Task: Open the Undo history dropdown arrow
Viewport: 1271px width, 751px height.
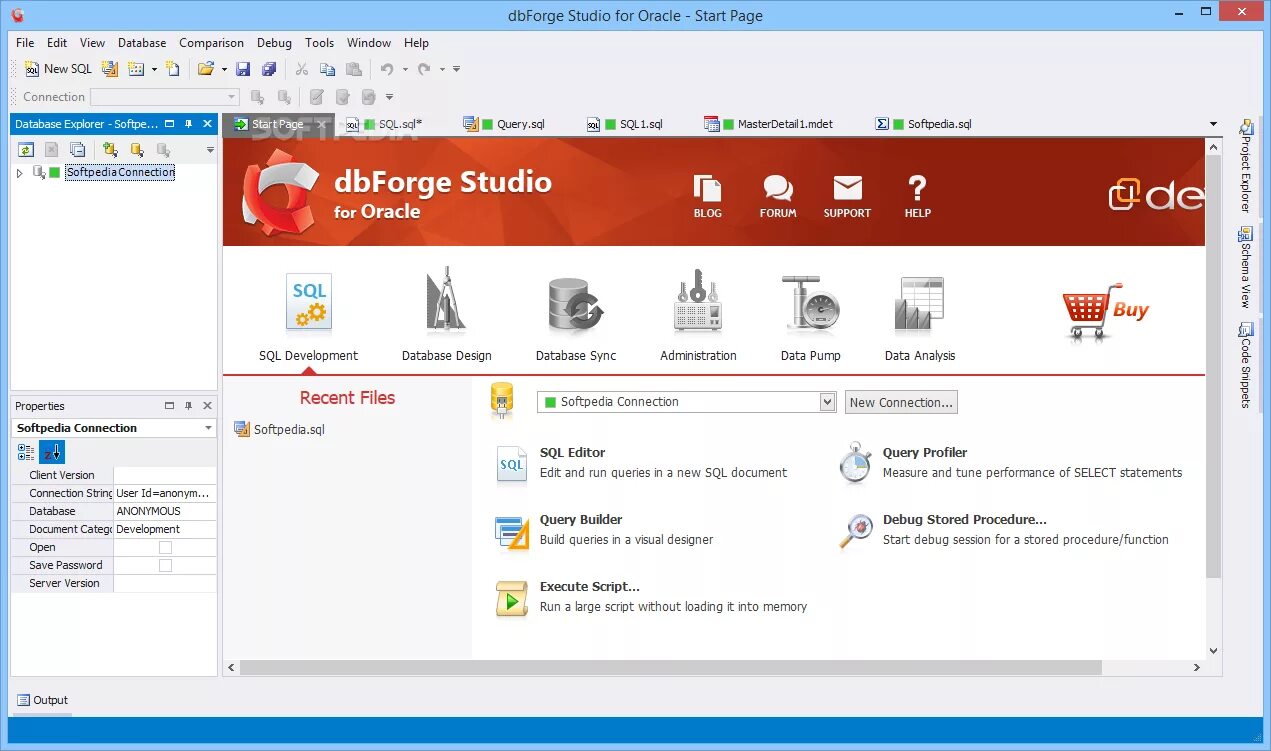Action: (405, 69)
